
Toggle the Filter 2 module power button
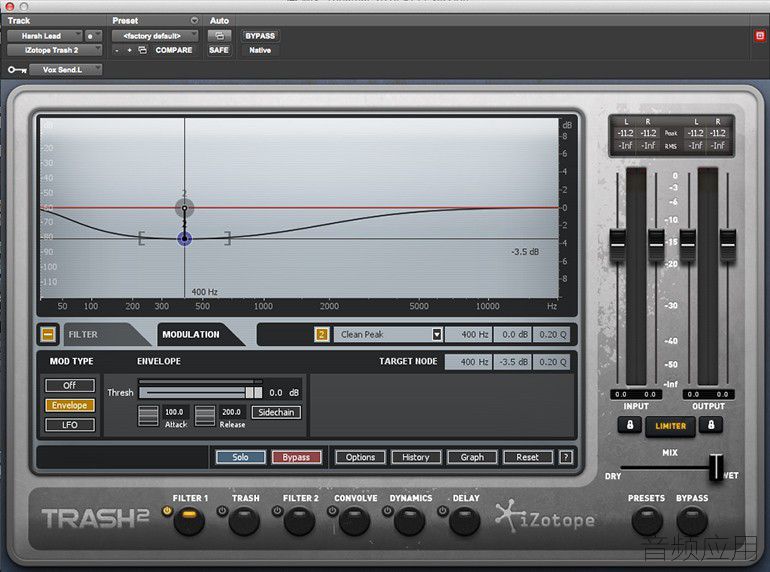tap(277, 511)
